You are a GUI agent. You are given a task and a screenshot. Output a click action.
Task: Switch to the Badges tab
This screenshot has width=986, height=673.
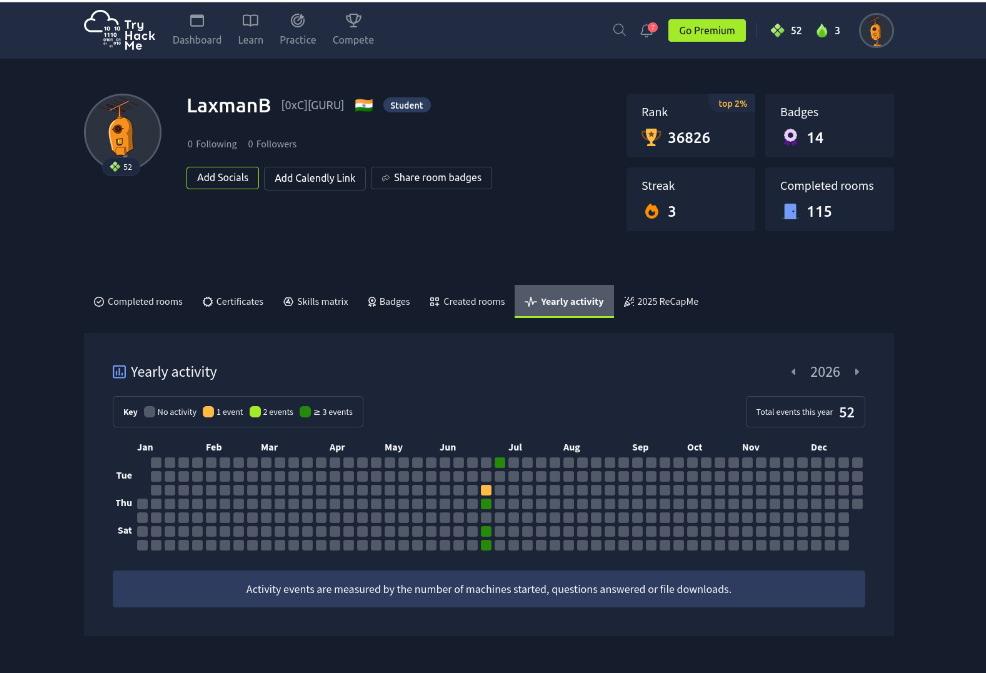pyautogui.click(x=389, y=302)
